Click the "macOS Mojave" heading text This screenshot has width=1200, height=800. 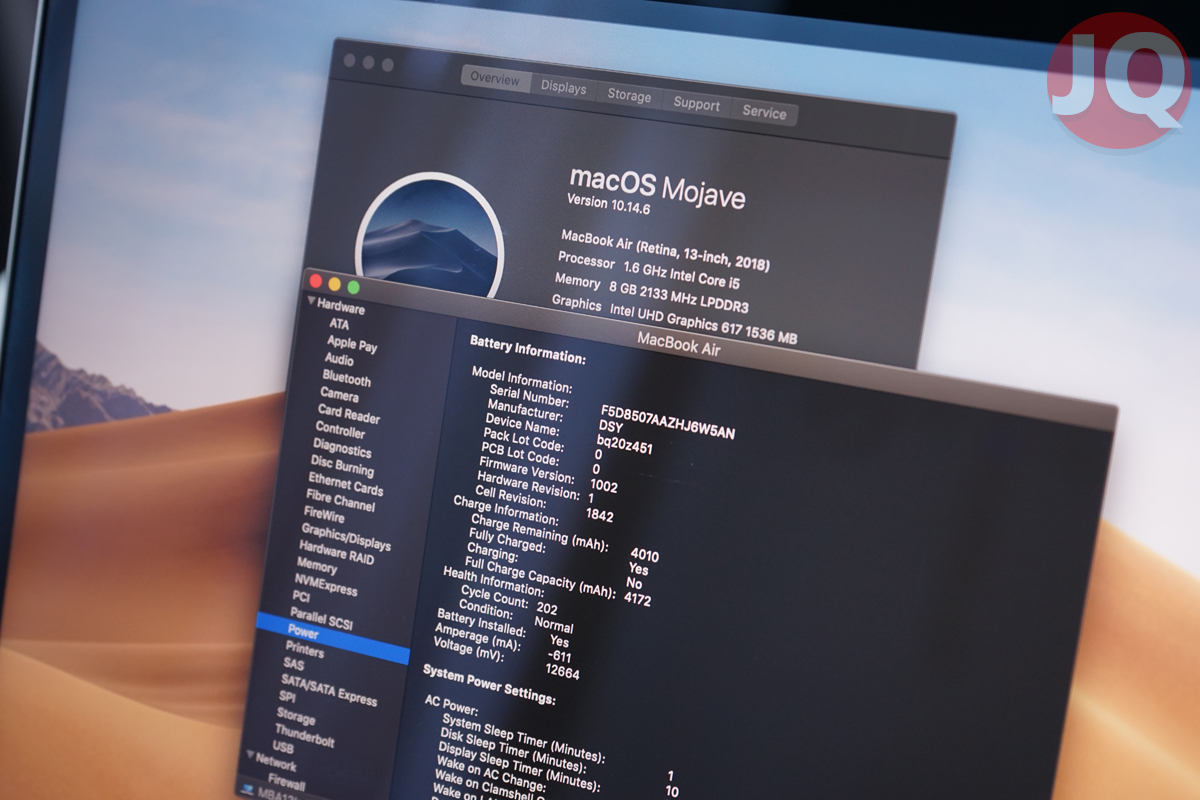657,187
